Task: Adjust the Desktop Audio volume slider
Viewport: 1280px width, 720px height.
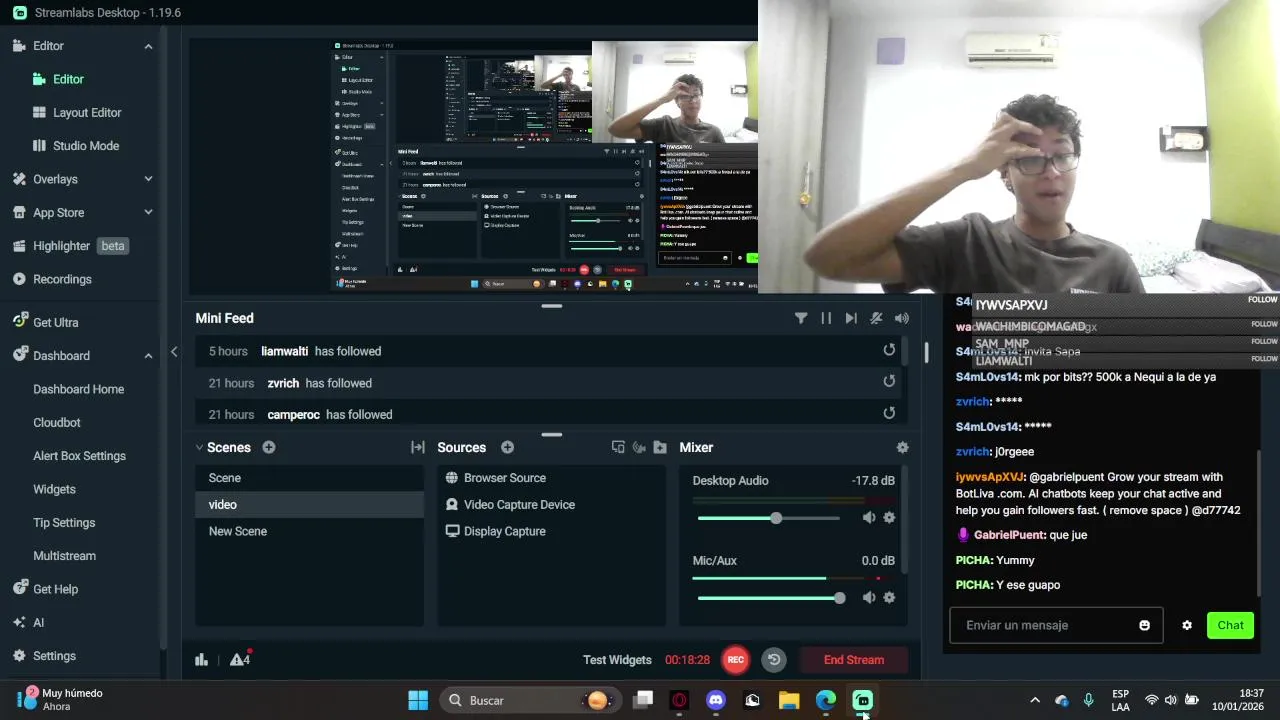Action: coord(776,518)
